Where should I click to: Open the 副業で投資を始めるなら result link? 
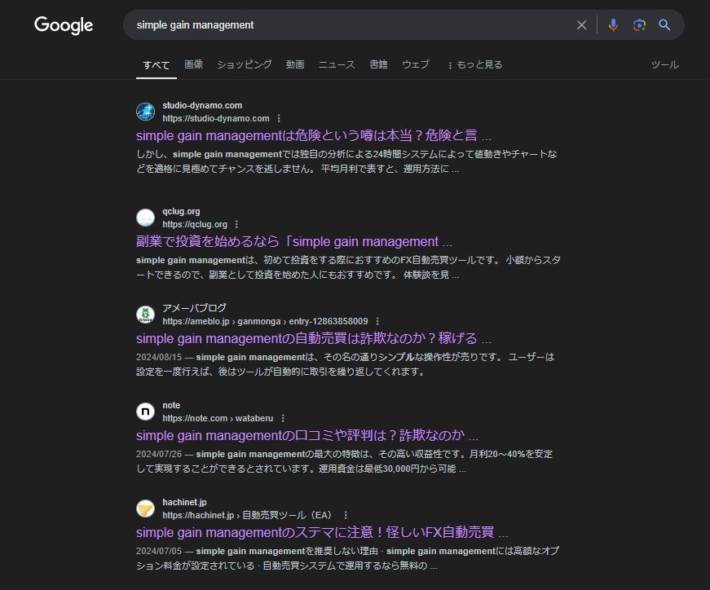294,241
